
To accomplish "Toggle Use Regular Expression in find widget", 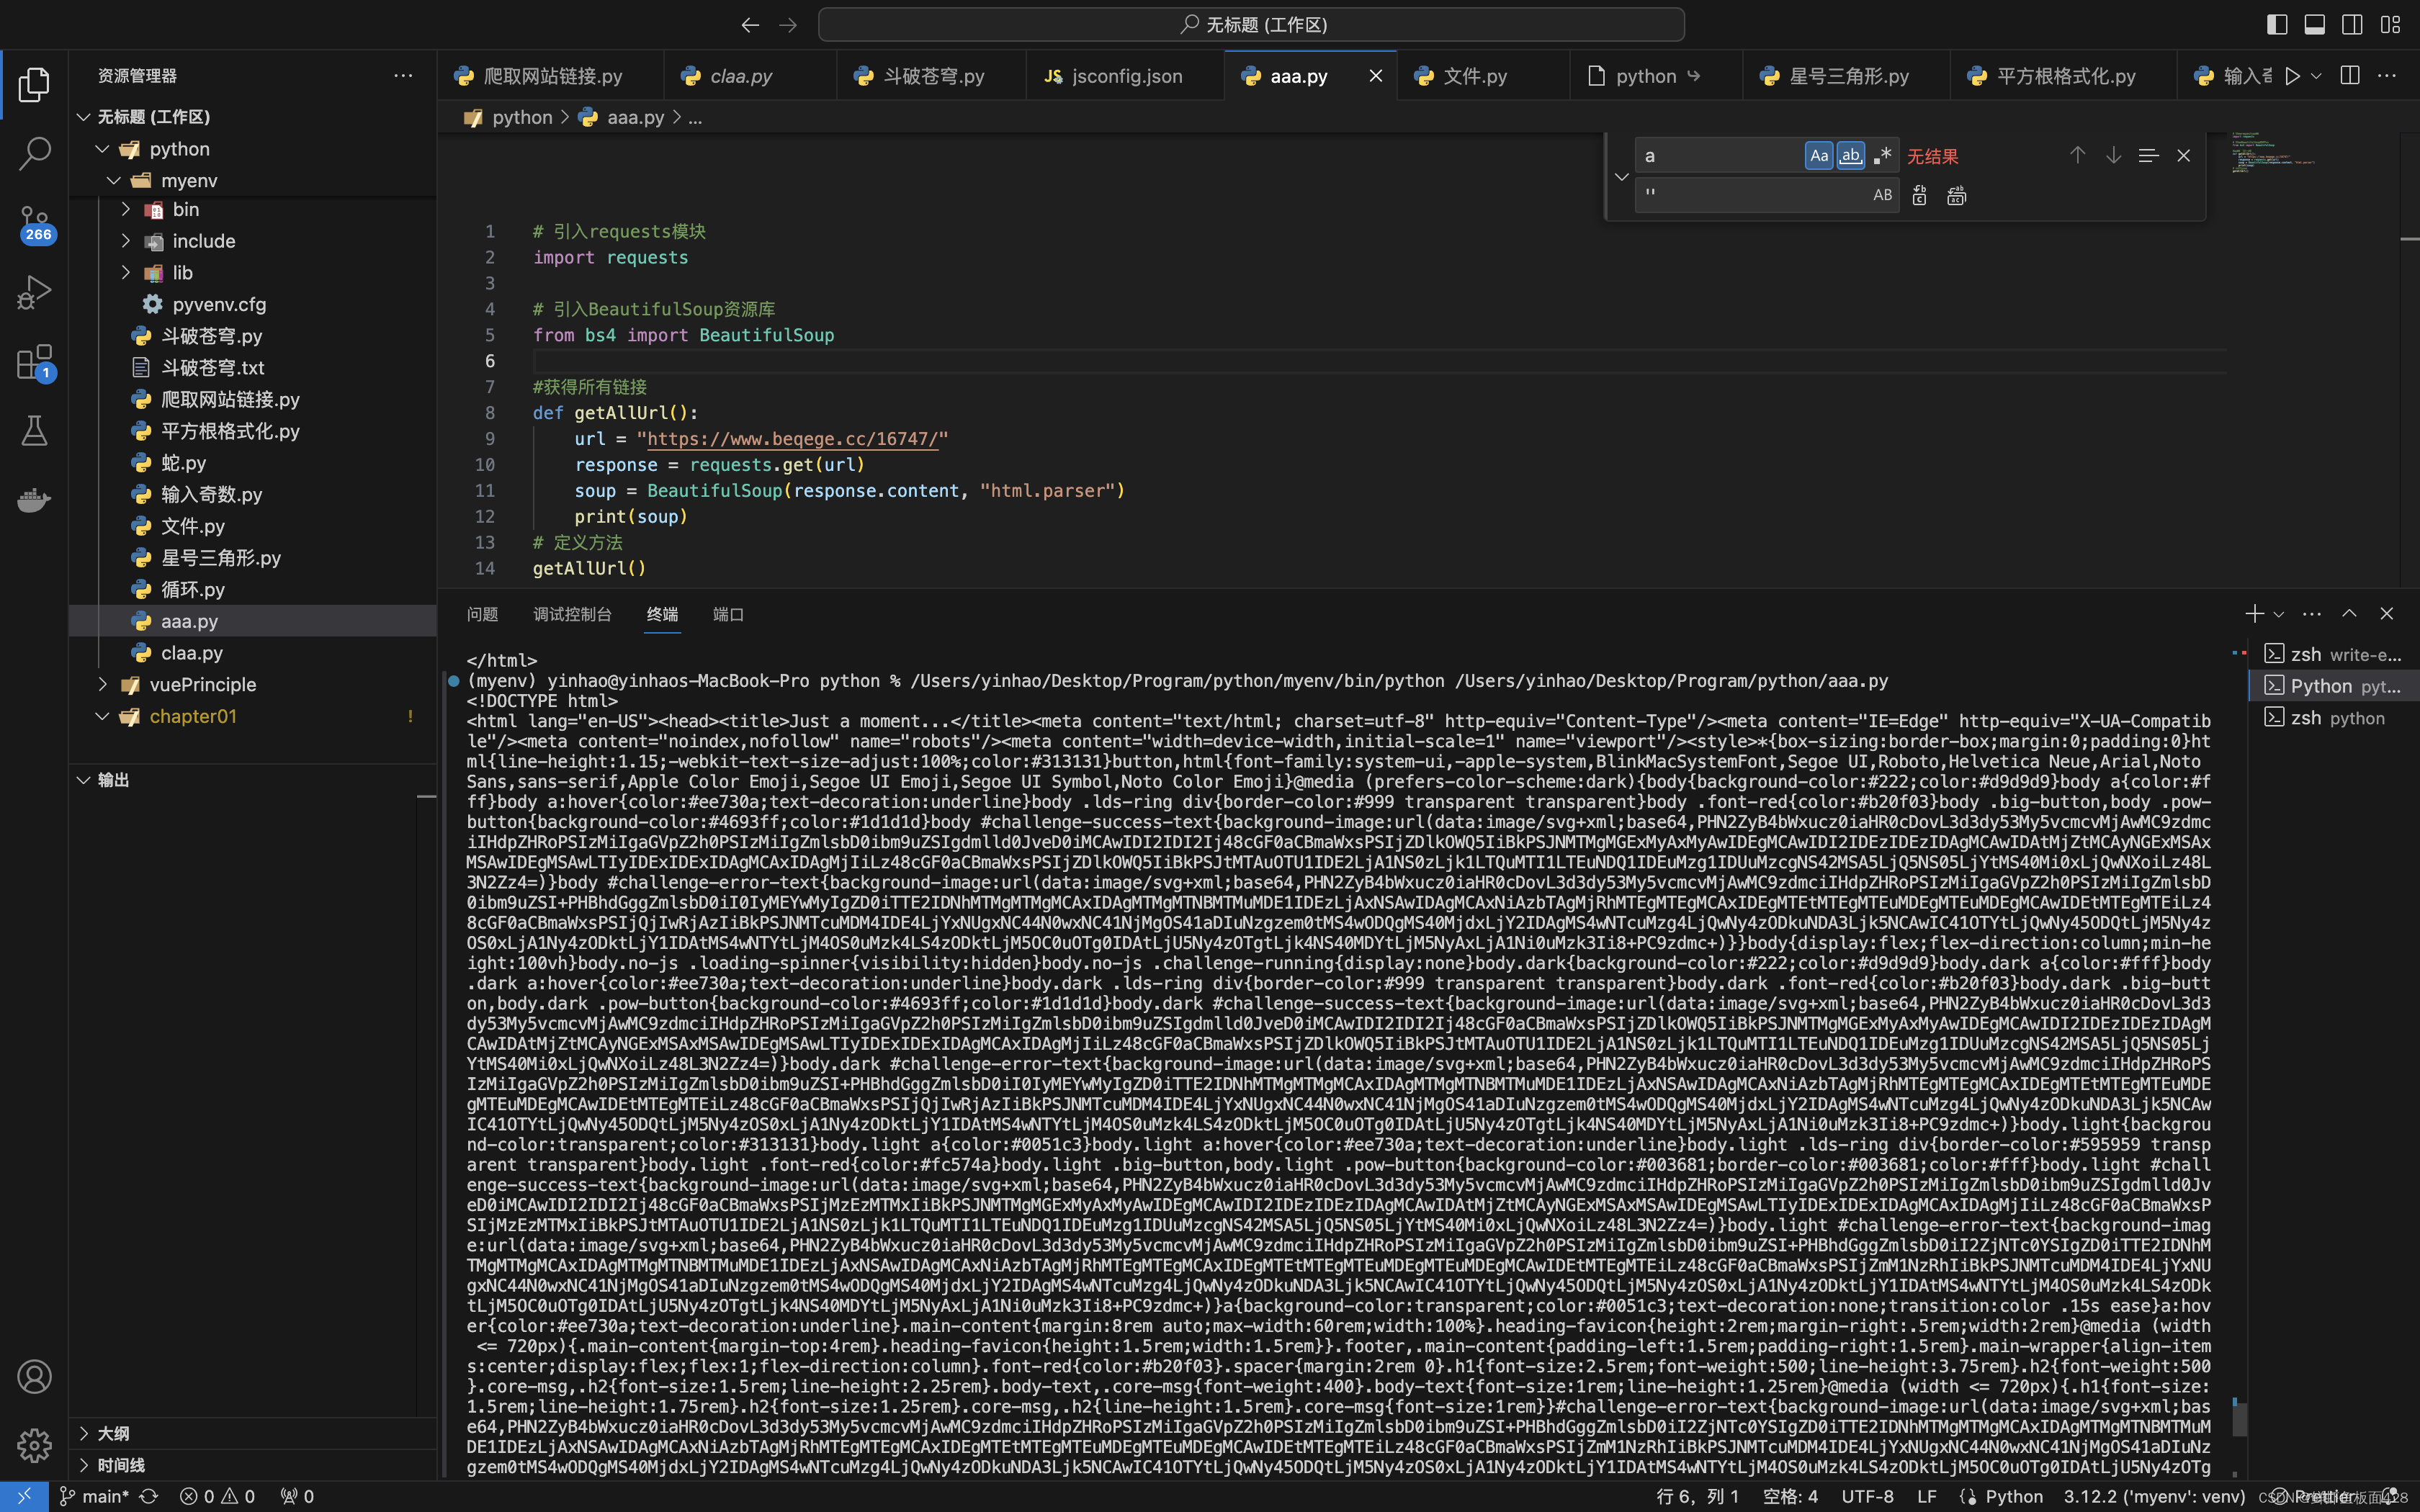I will [x=1883, y=155].
